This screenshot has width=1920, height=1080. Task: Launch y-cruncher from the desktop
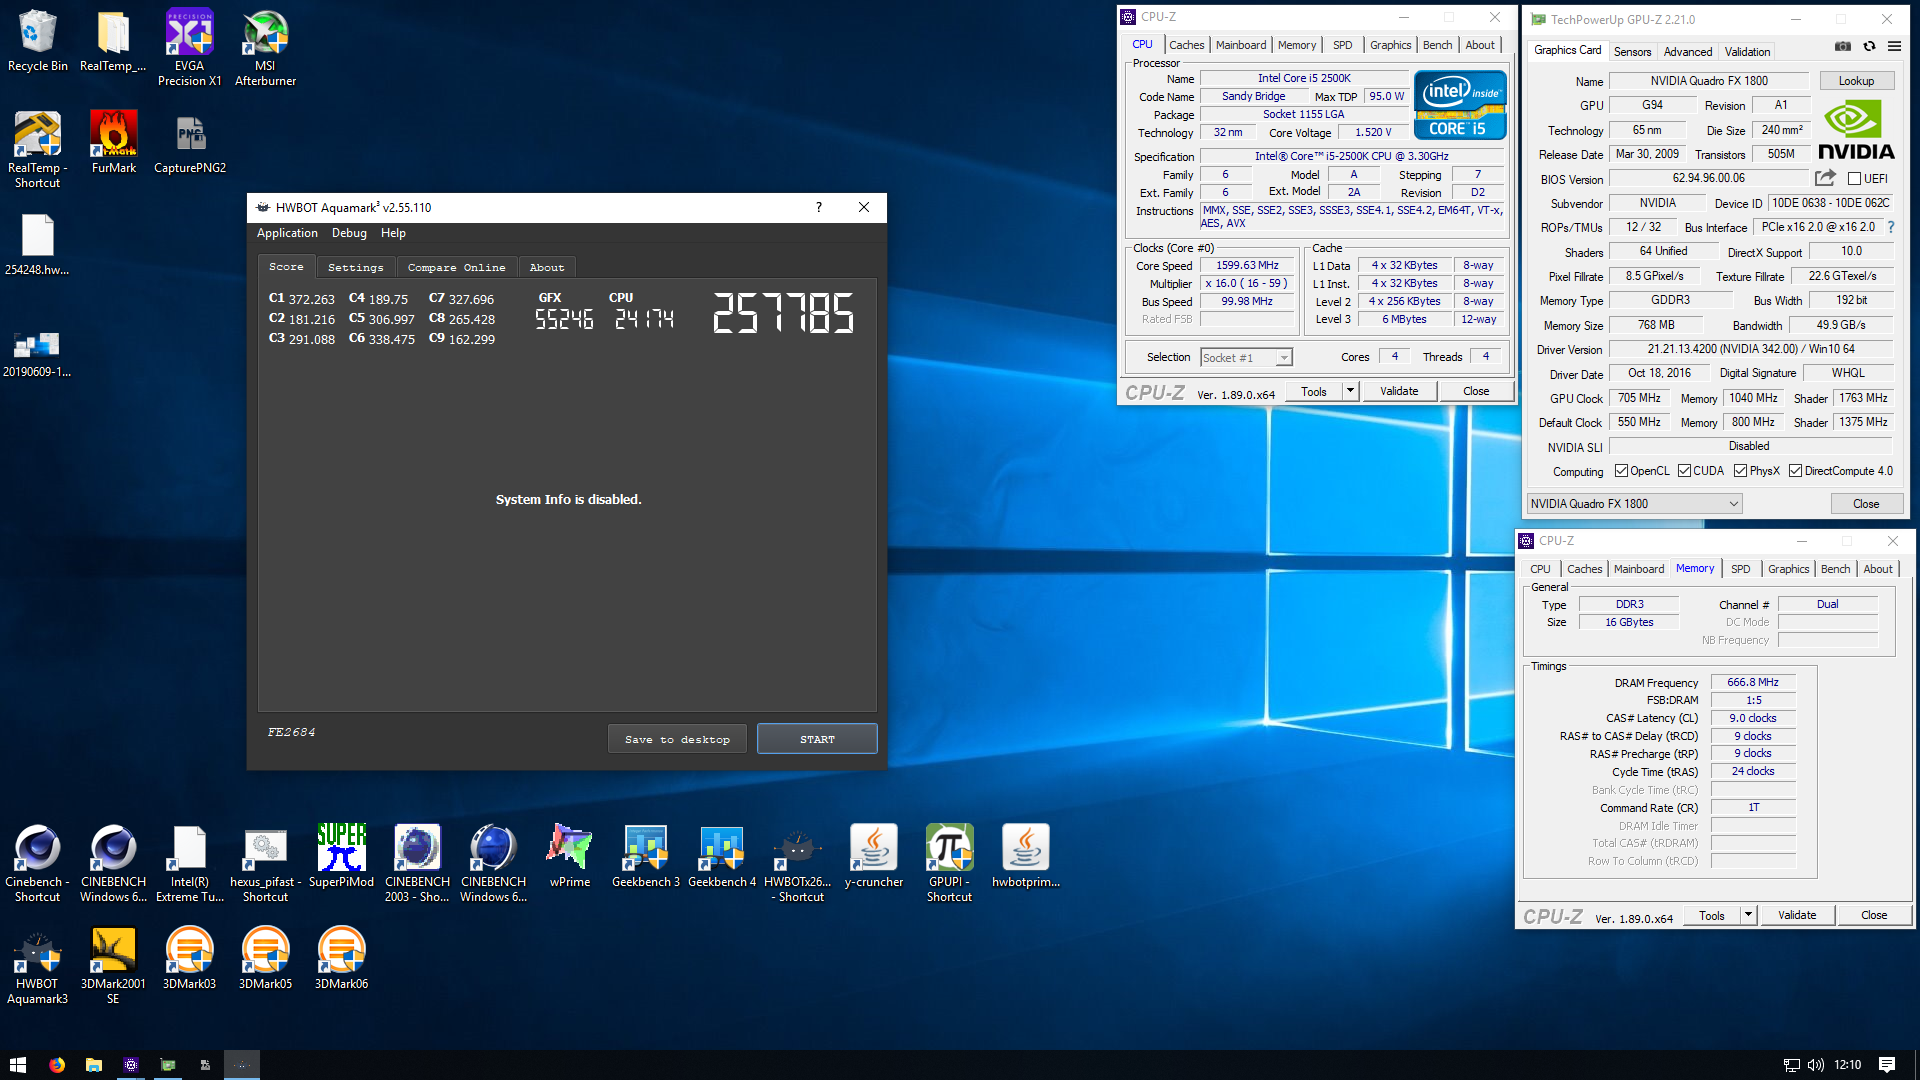873,856
